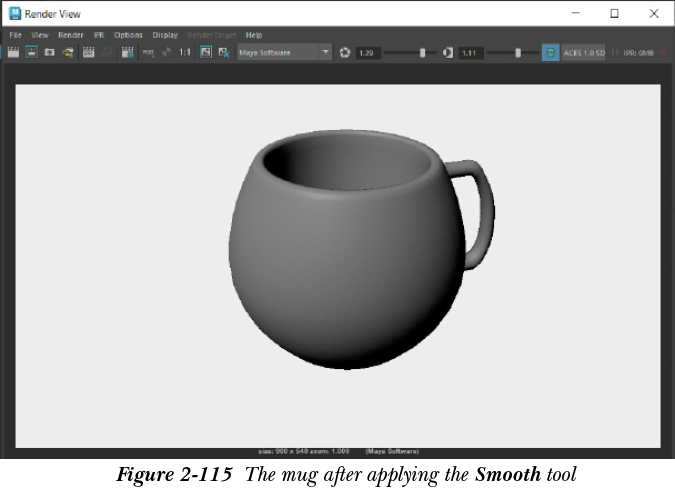Click the Keep Image icon
This screenshot has width=675, height=495.
click(205, 52)
